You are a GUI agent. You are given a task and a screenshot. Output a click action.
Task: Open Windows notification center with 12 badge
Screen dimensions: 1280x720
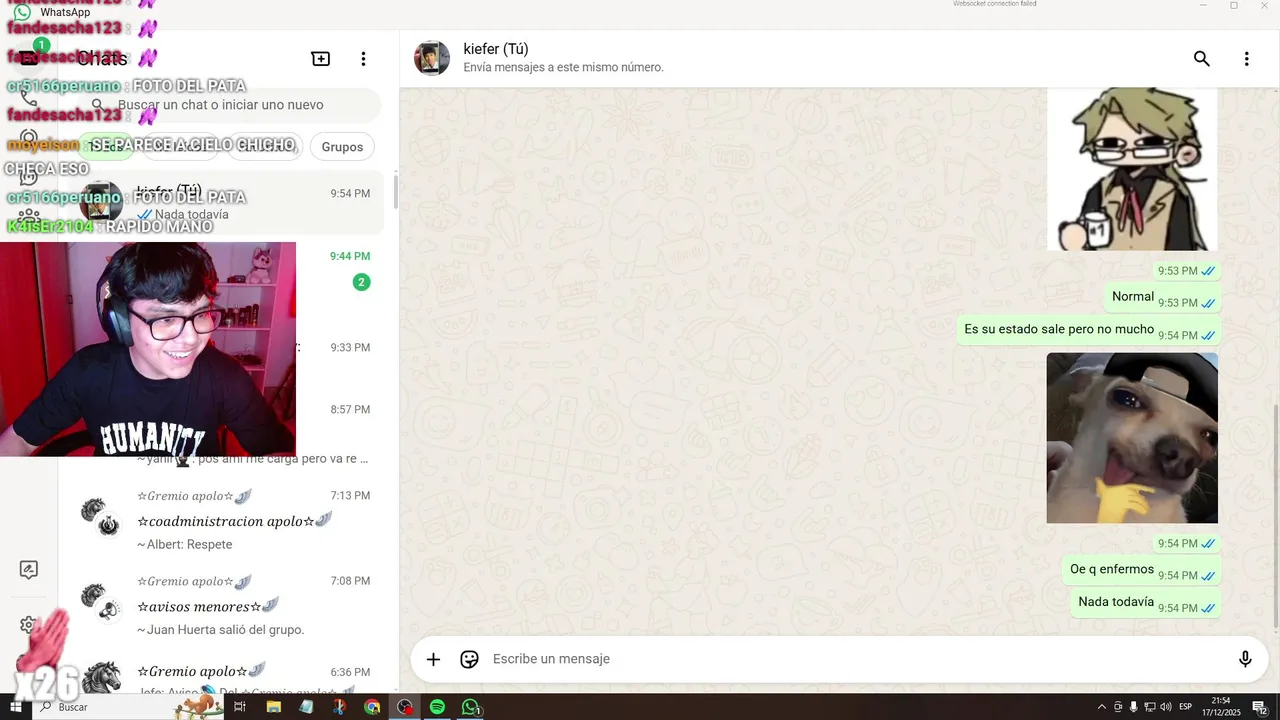pos(1260,707)
